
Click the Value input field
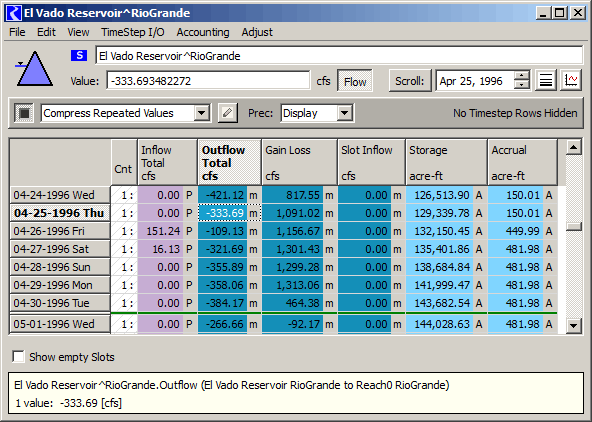coord(208,81)
